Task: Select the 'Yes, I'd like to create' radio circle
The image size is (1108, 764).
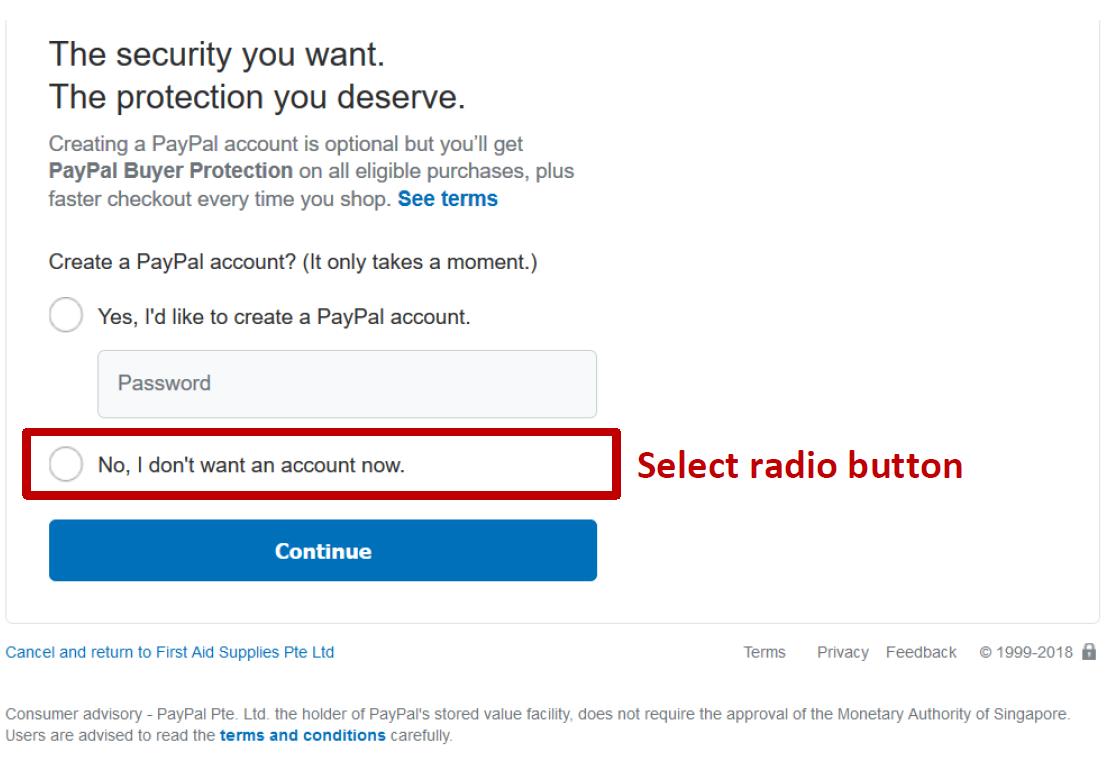Action: (66, 315)
